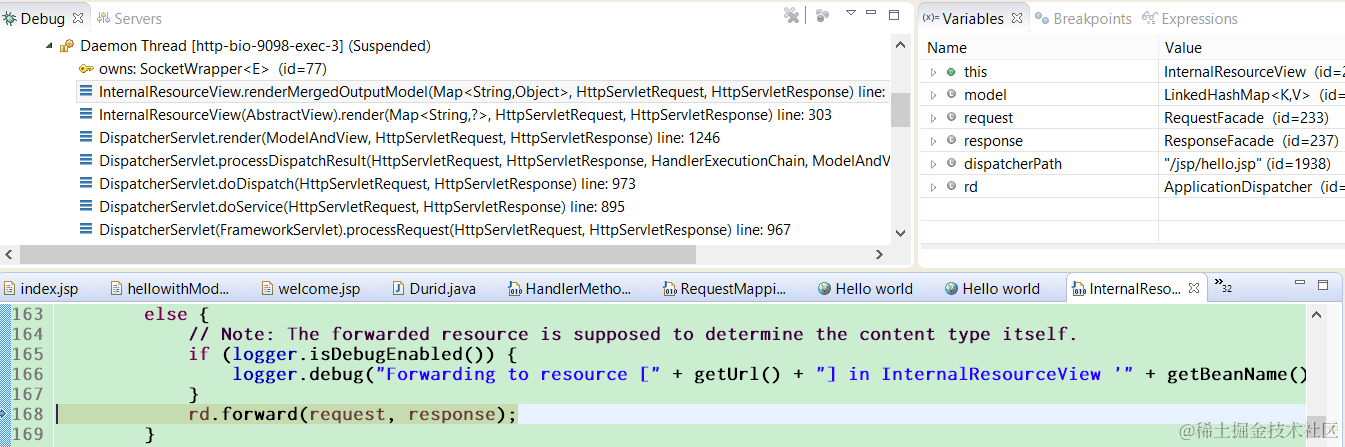Select Daemon Thread http-bio-9098-exec-3 row
Image resolution: width=1345 pixels, height=447 pixels.
click(x=255, y=46)
